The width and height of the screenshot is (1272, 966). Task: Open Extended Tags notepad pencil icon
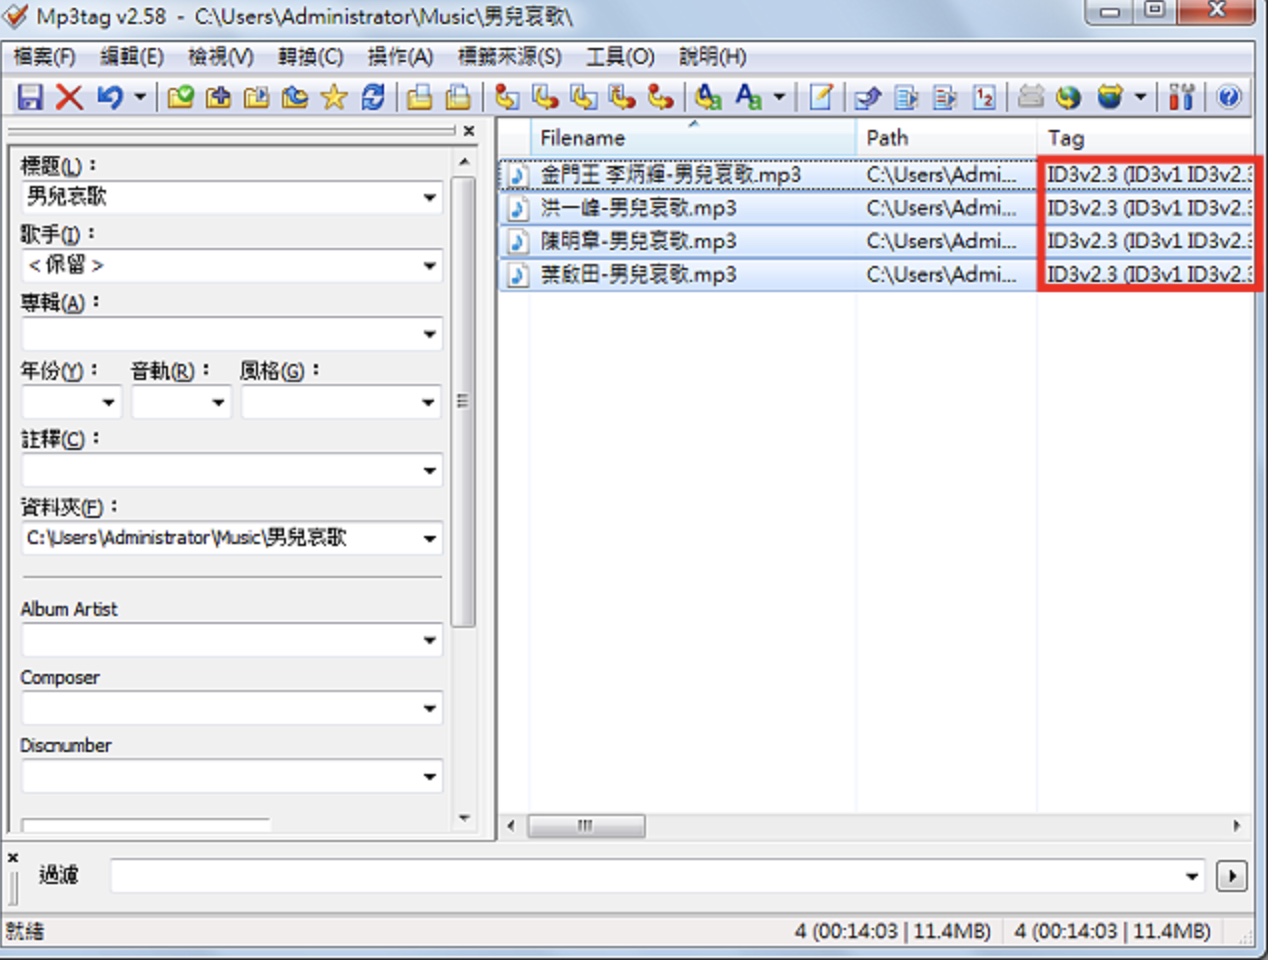tap(821, 97)
